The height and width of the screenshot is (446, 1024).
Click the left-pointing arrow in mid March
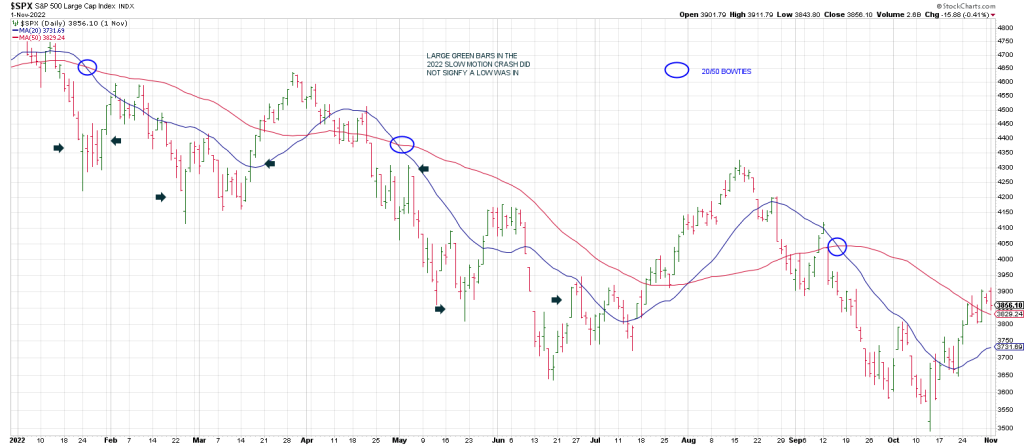coord(269,163)
